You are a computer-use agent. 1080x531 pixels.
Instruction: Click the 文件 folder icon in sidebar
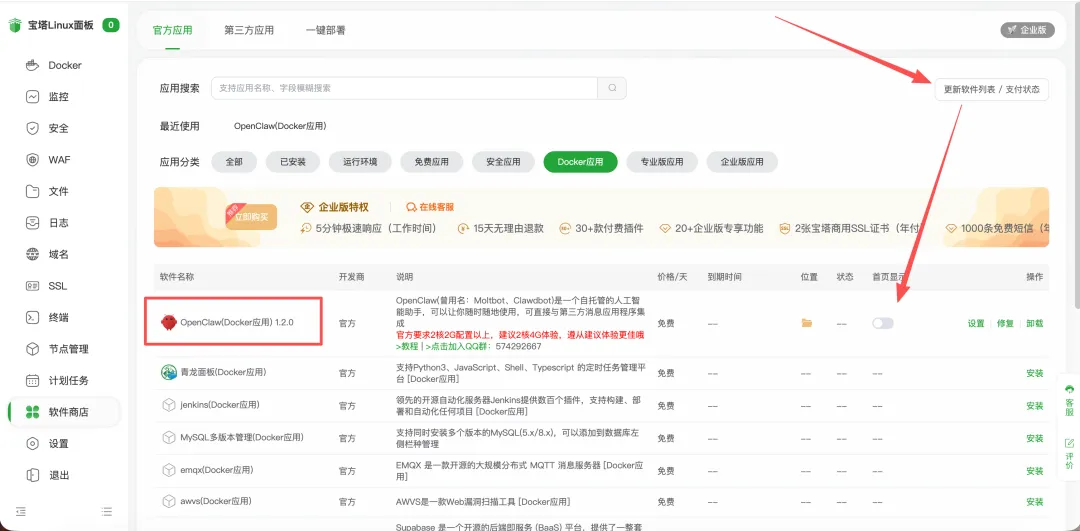pyautogui.click(x=32, y=191)
